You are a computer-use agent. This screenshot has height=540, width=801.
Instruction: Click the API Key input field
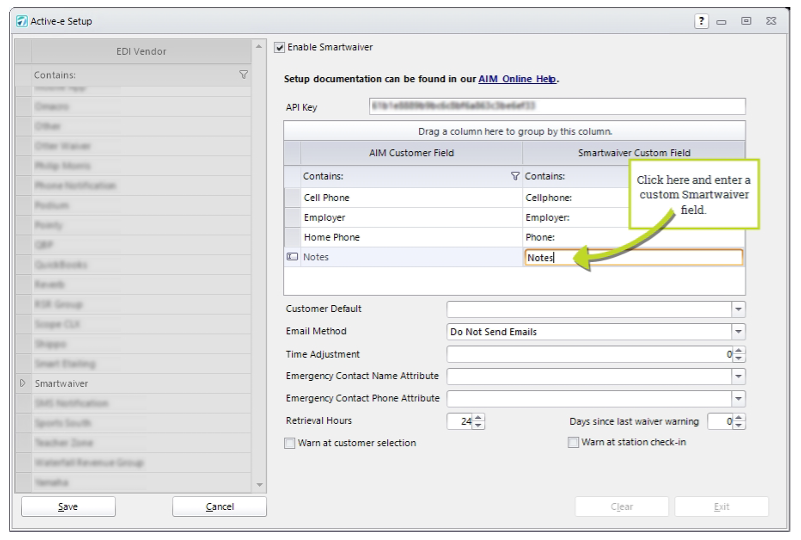coord(557,106)
